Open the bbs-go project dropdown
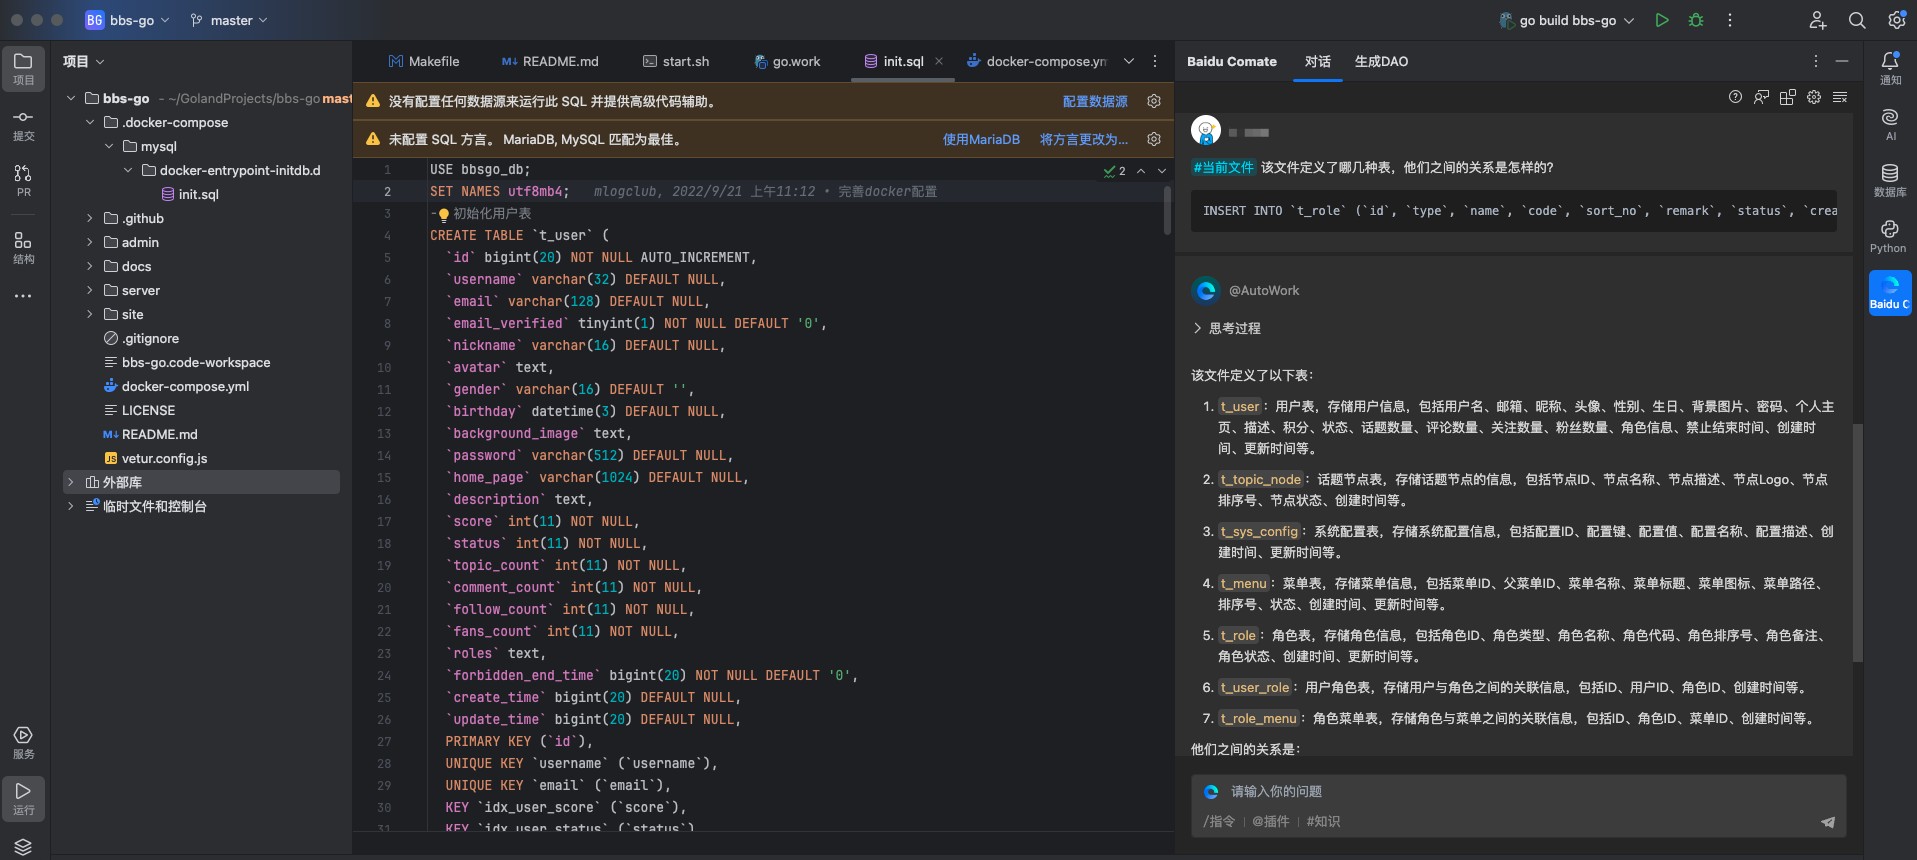 (x=127, y=20)
